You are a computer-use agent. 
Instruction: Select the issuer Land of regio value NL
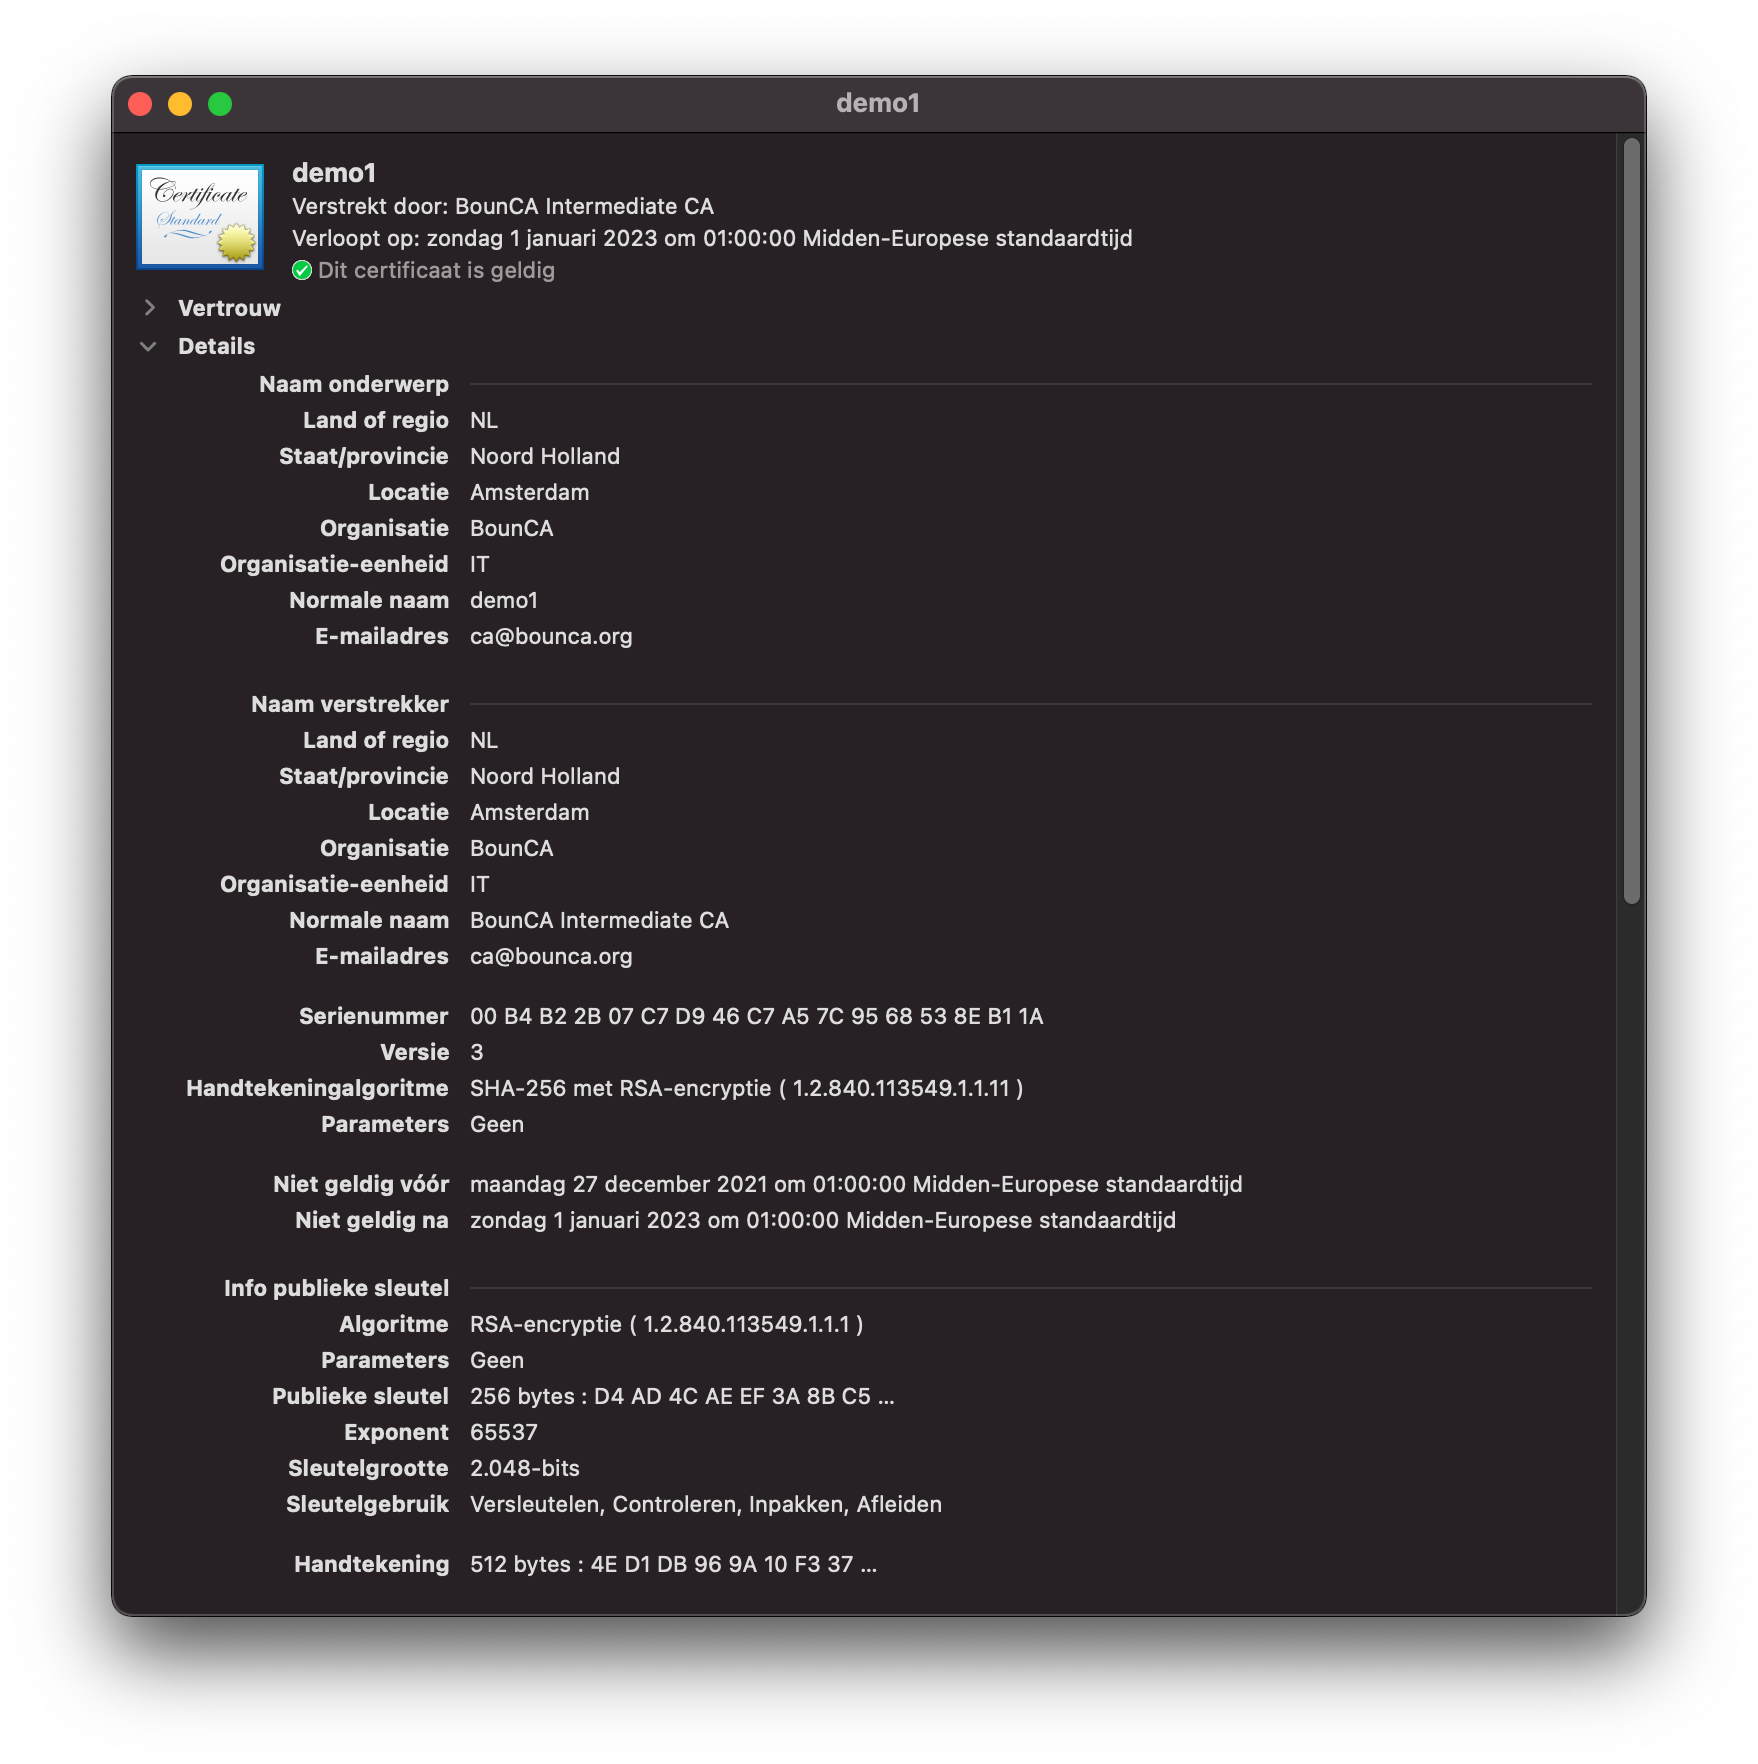[x=484, y=741]
